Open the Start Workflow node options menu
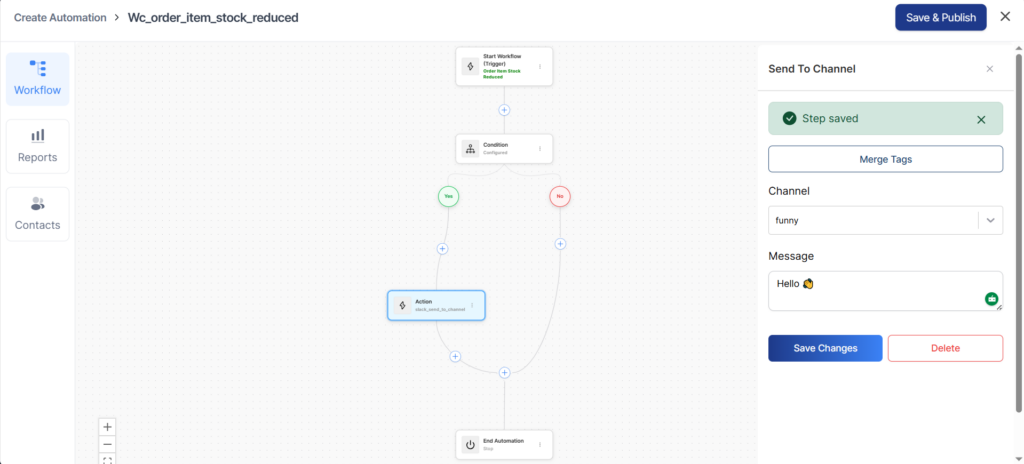This screenshot has height=464, width=1024. pyautogui.click(x=540, y=67)
